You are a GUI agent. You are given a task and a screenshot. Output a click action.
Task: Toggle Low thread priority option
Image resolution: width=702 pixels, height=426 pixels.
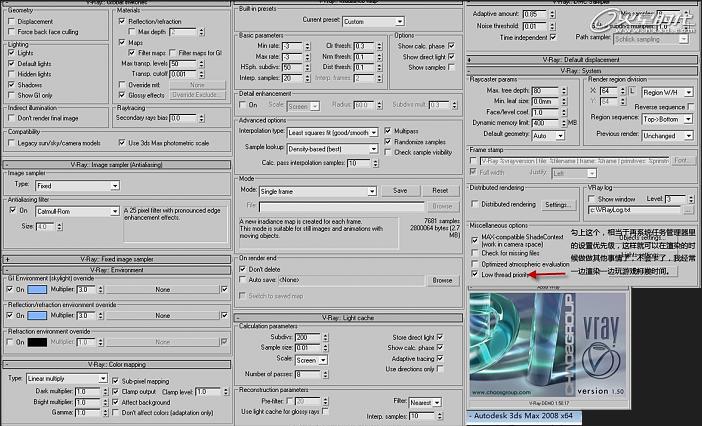click(x=475, y=274)
